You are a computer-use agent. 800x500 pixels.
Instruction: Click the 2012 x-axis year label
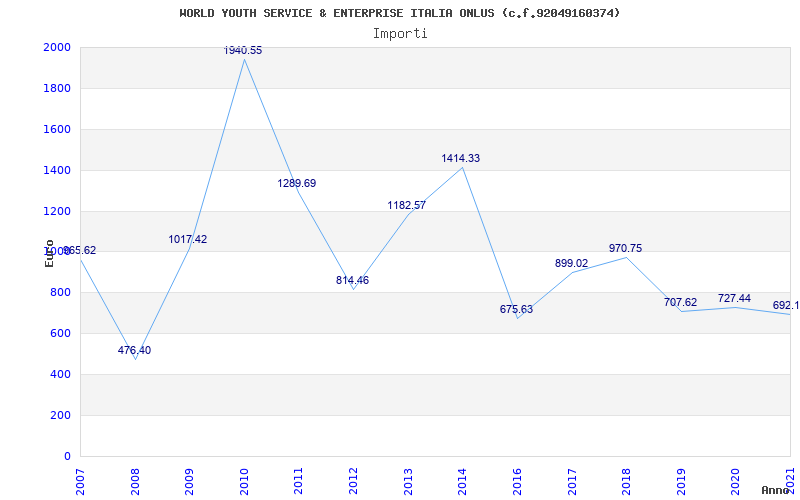pos(353,481)
